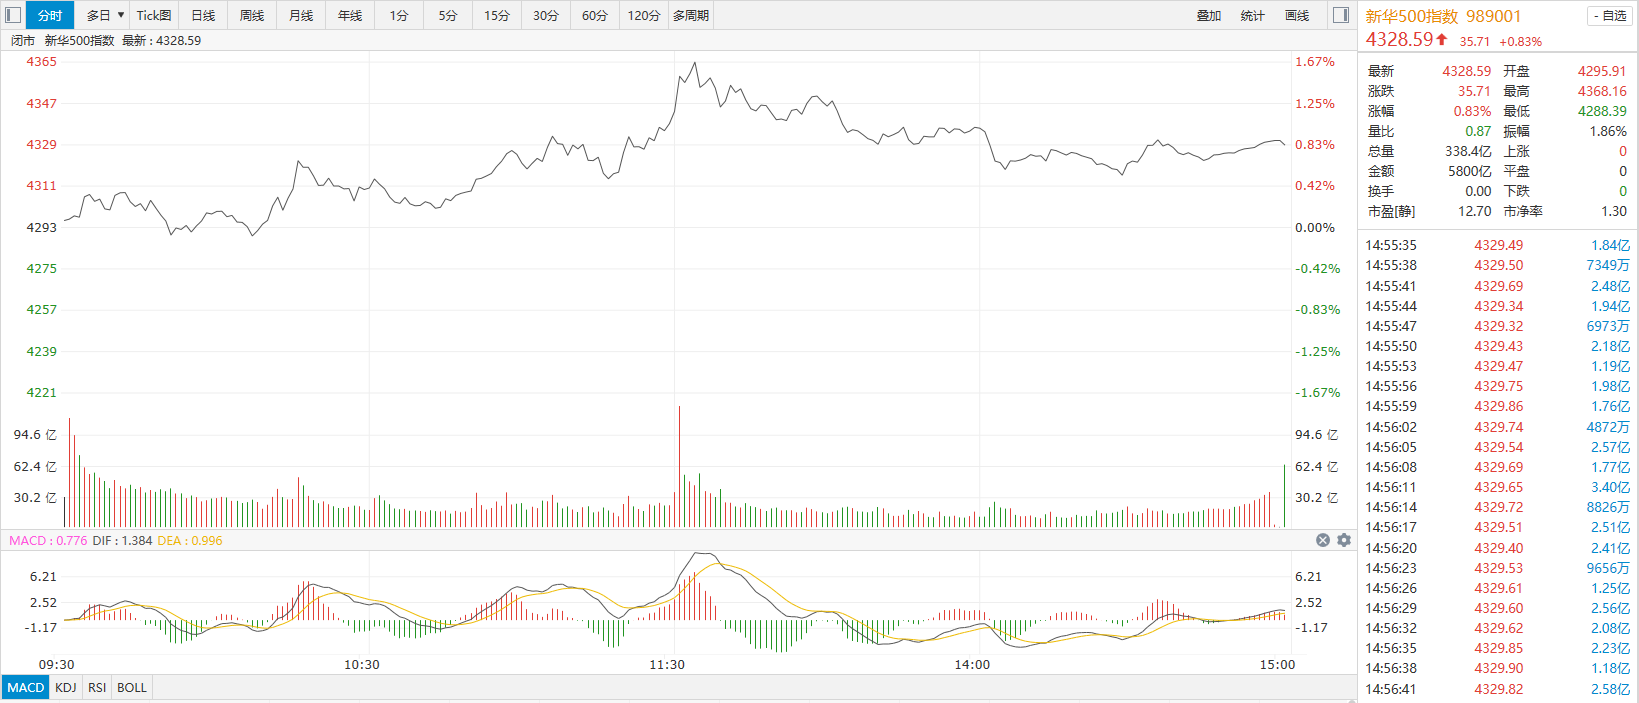Remove the index via 自选 button
1639x703 pixels.
click(x=1609, y=16)
